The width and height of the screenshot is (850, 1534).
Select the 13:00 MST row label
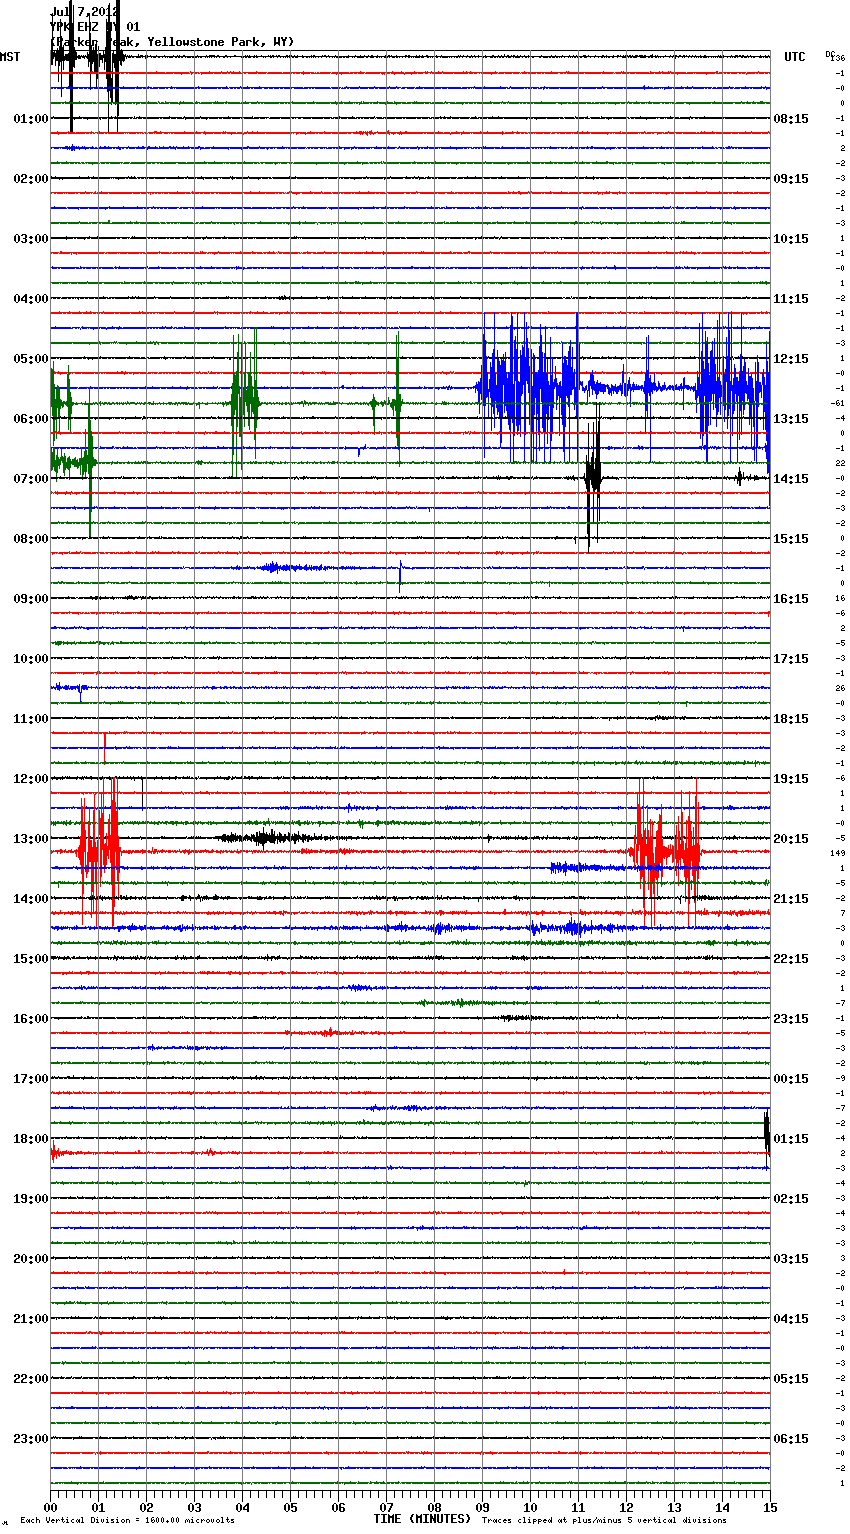[31, 839]
